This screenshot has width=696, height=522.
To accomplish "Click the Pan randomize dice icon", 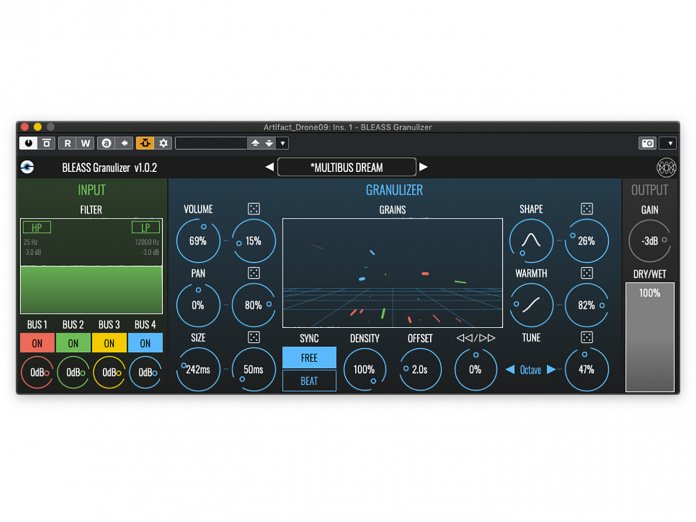I will pos(254,273).
